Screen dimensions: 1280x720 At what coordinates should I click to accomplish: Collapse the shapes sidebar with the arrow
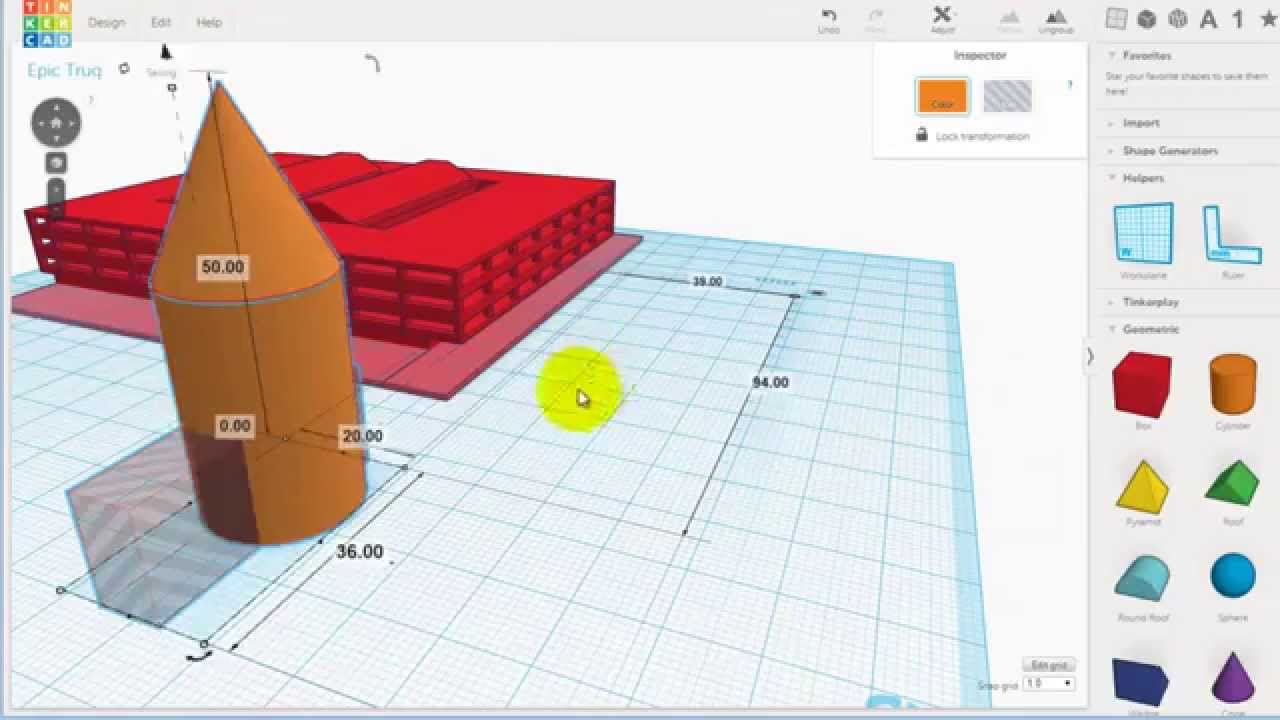[x=1090, y=356]
